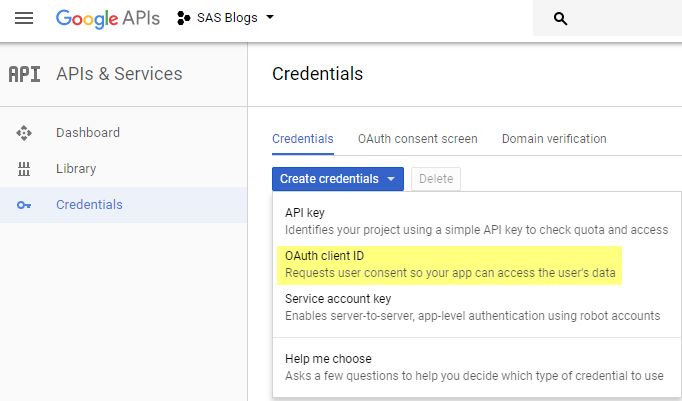Click the Library sidebar icon

pos(24,169)
